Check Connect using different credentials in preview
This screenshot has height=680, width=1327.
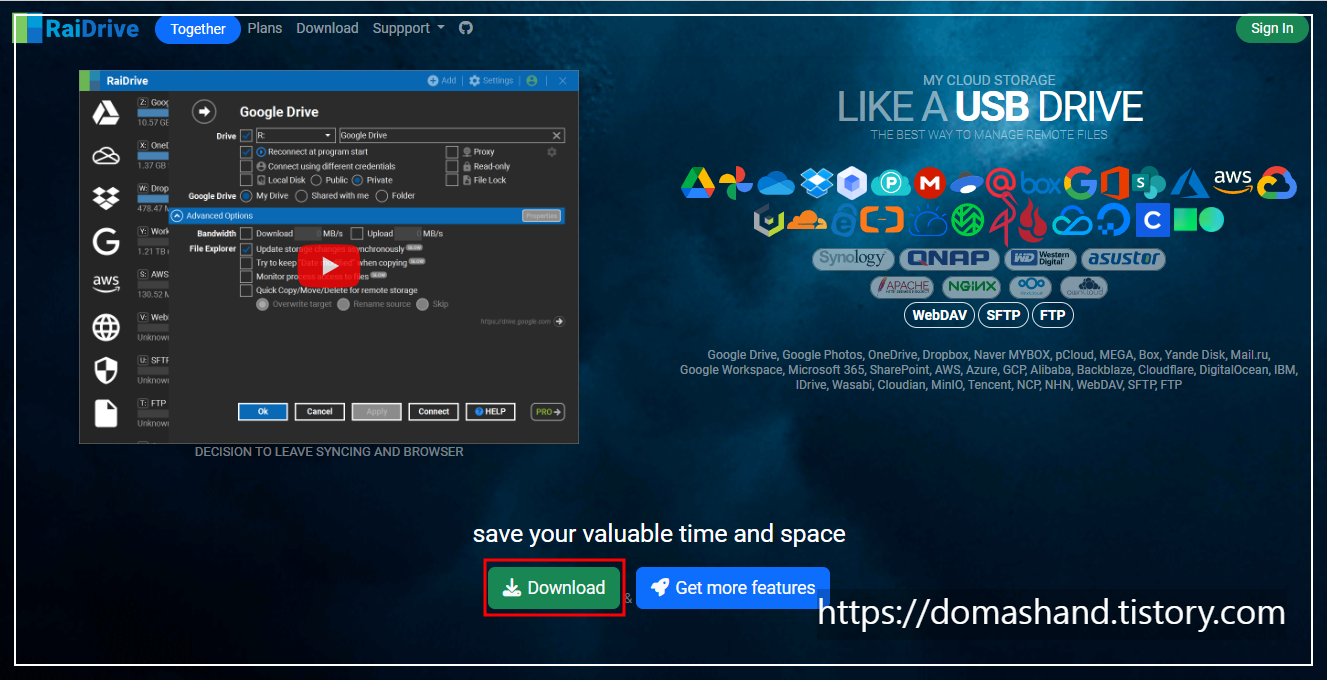(246, 166)
